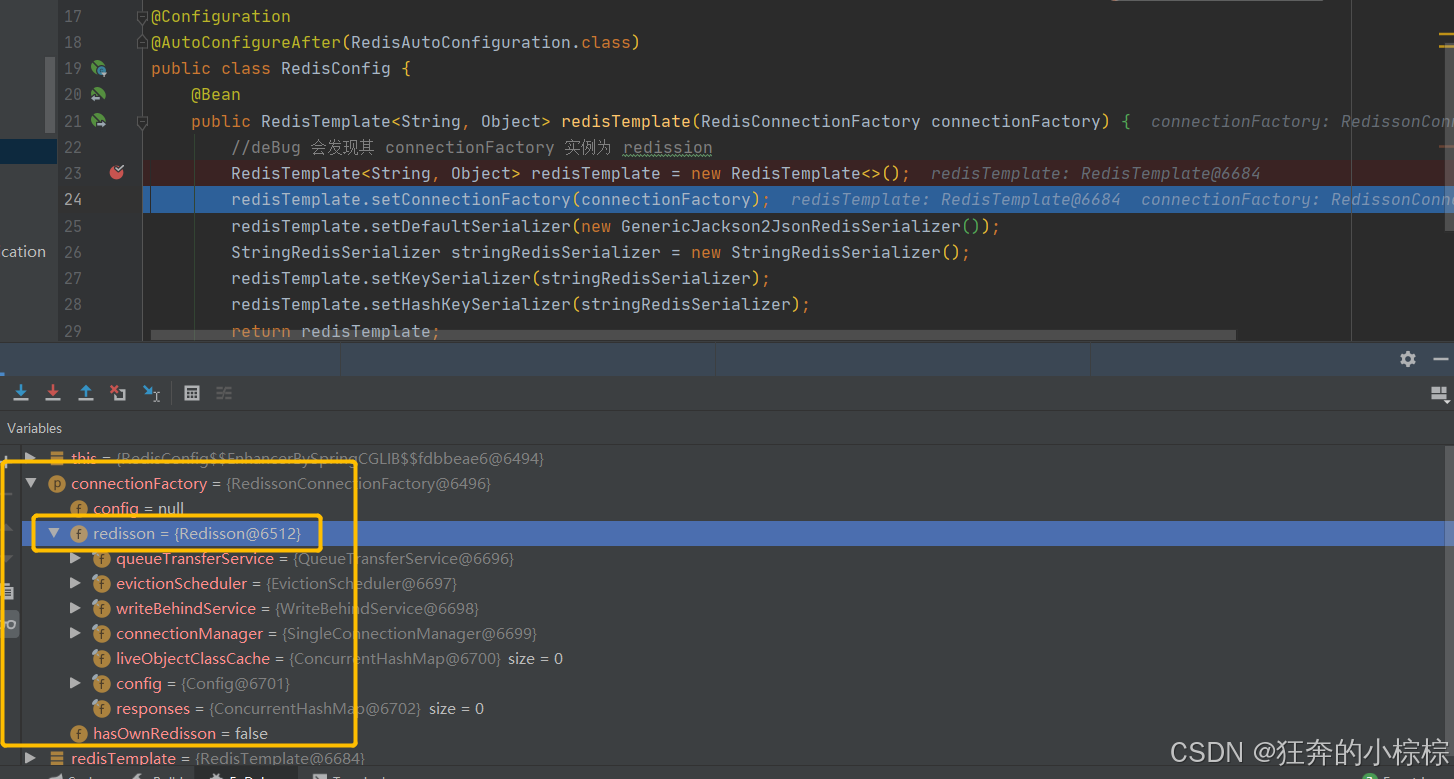Click the @Bean annotation on line 20
Screen dimensions: 1454x779
click(x=216, y=95)
